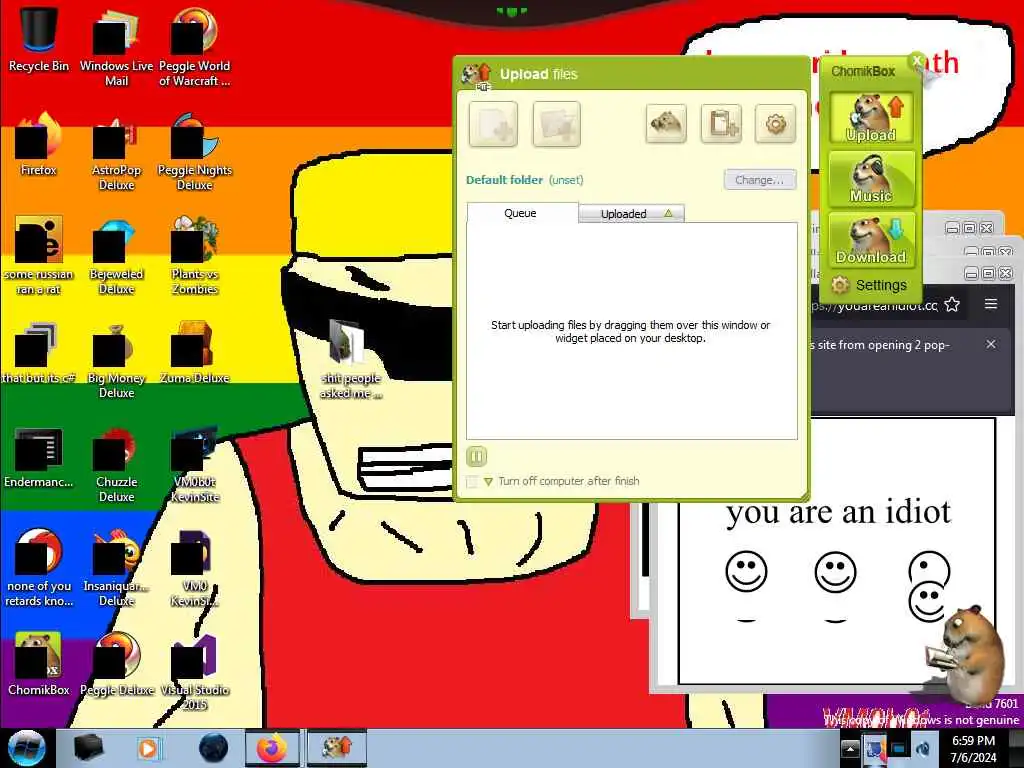Open Music in the ChomikBox widget
1024x768 pixels.
871,179
